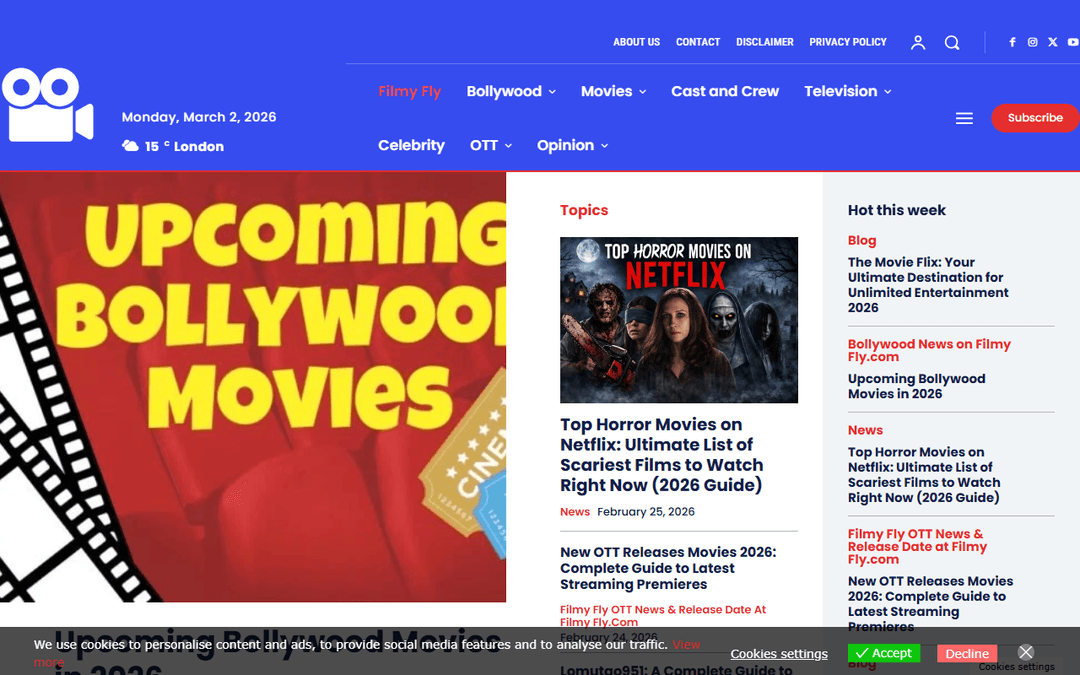Visit the Instagram social icon

1032,42
